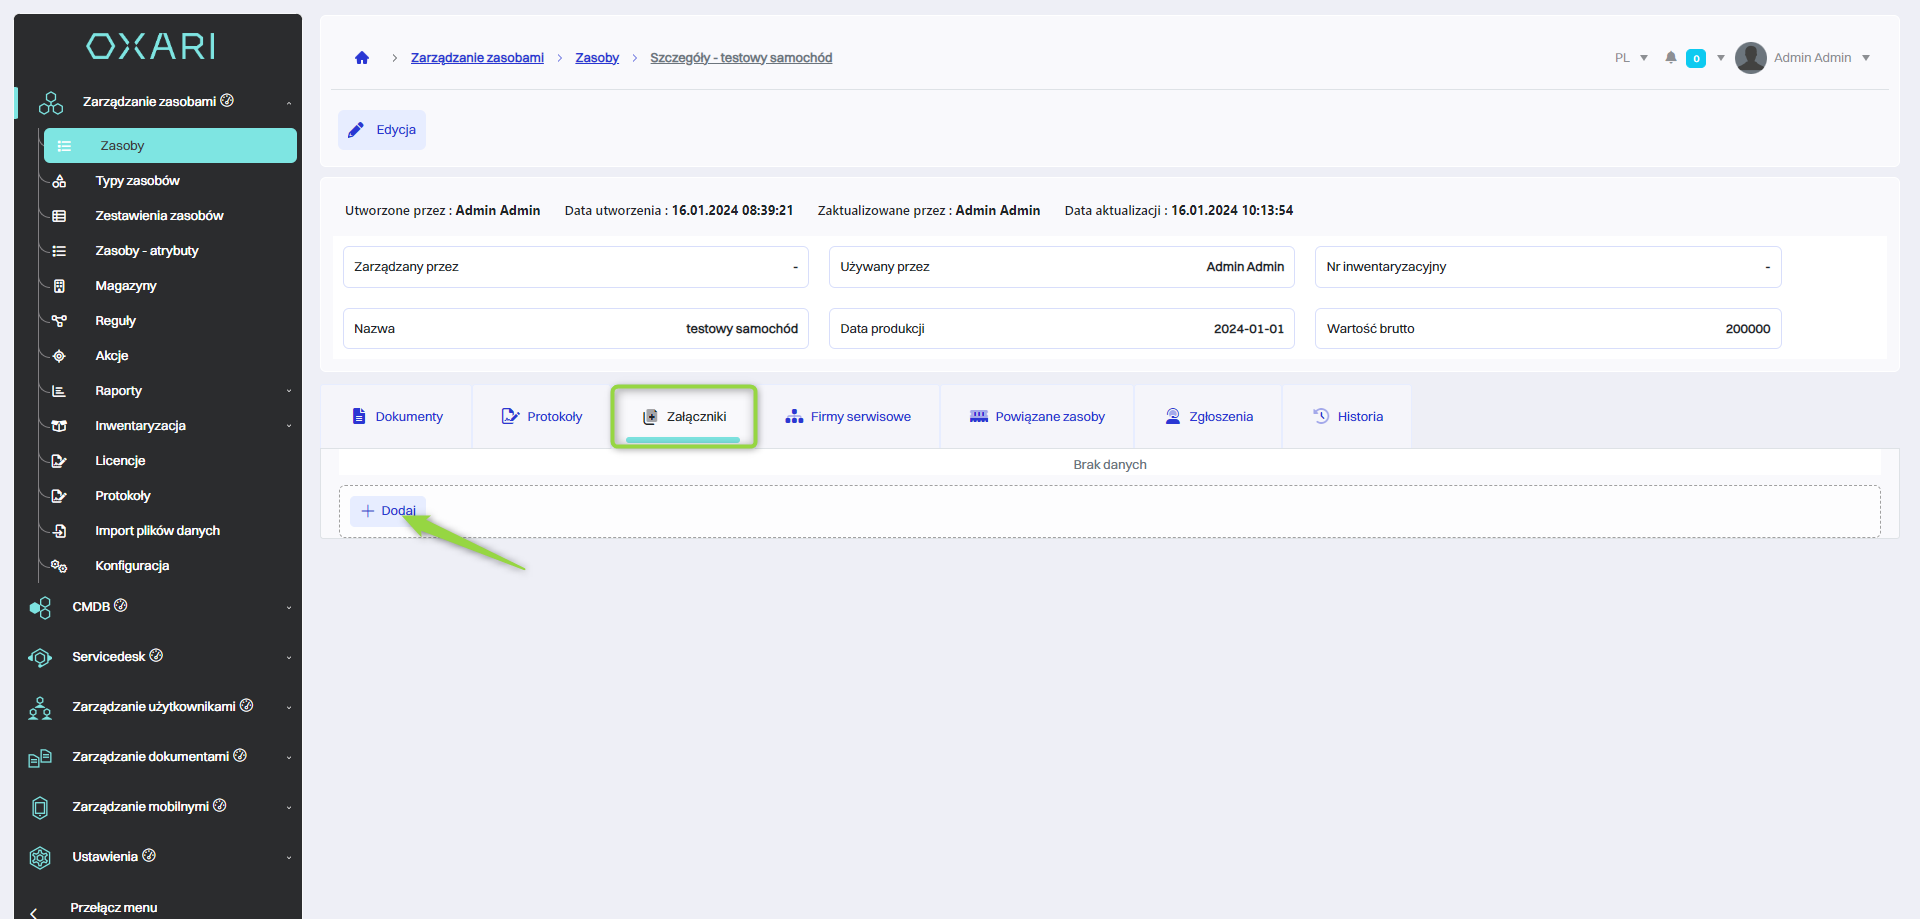Click the CMDB module icon in sidebar
The image size is (1920, 919).
40,608
